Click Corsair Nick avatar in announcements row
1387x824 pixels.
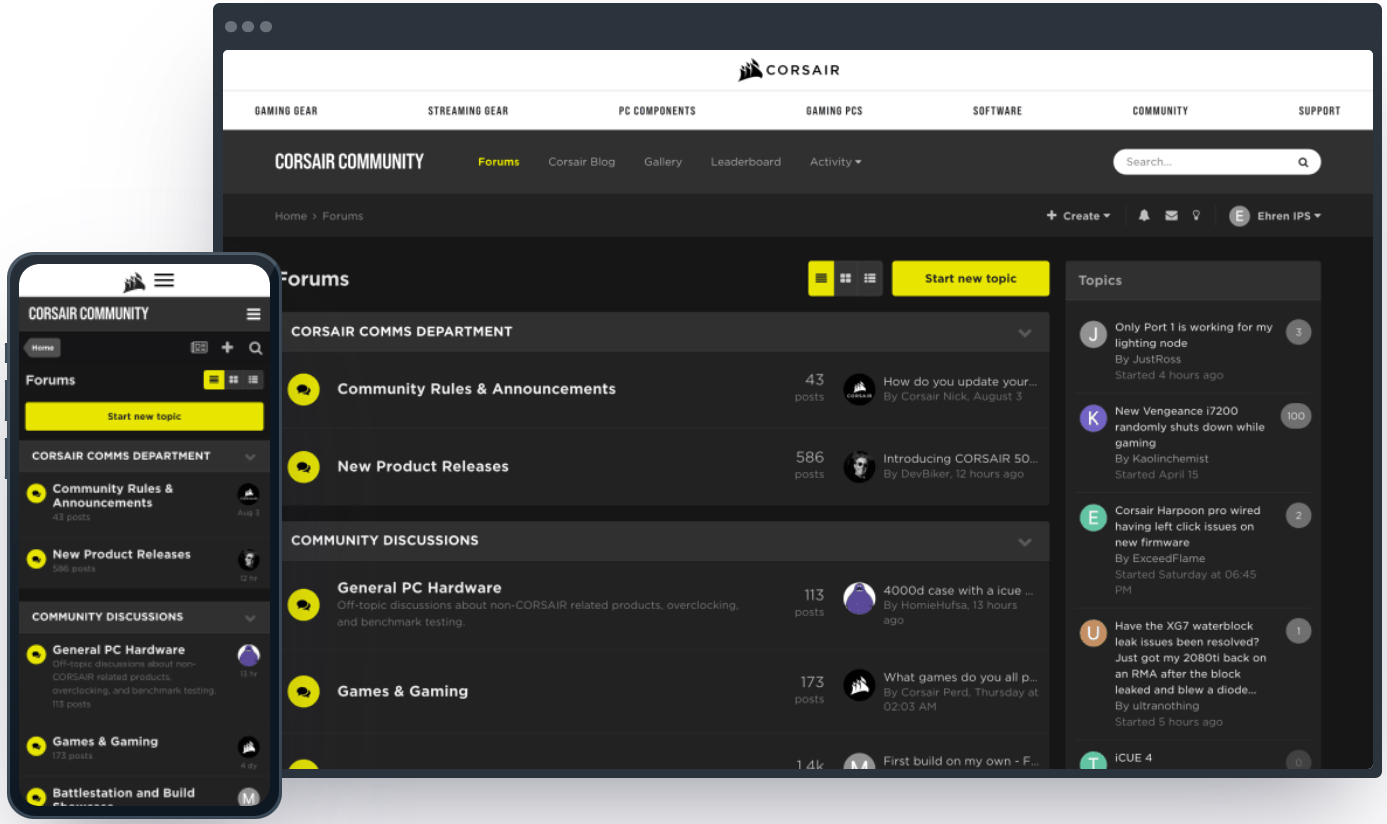click(860, 389)
